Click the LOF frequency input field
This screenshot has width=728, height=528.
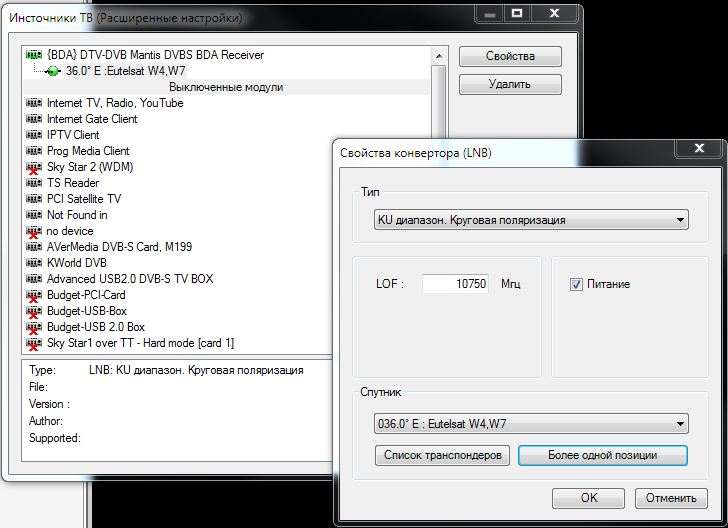click(455, 284)
